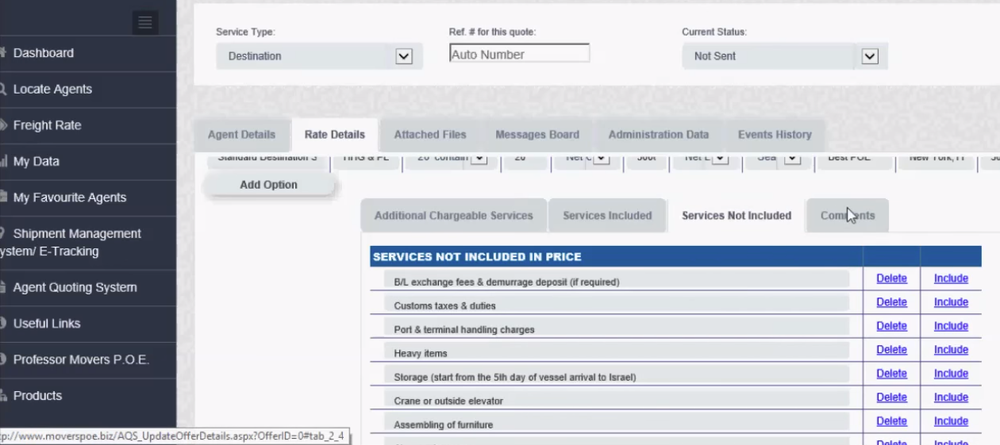Delete B/L exchange fees row
1000x445 pixels.
(892, 278)
